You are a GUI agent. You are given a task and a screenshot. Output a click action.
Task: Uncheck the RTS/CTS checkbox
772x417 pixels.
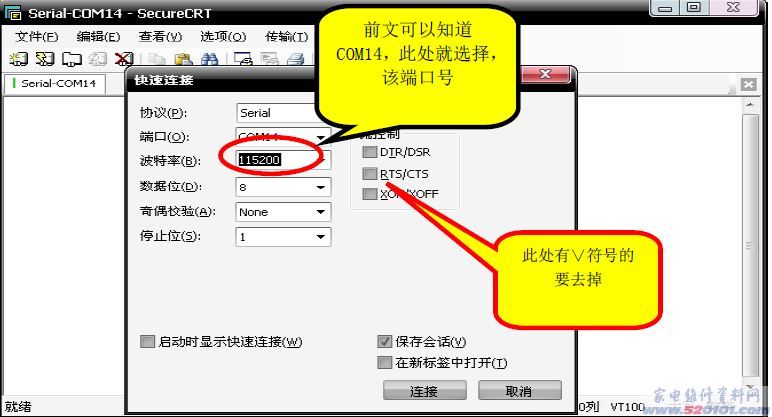[x=370, y=174]
